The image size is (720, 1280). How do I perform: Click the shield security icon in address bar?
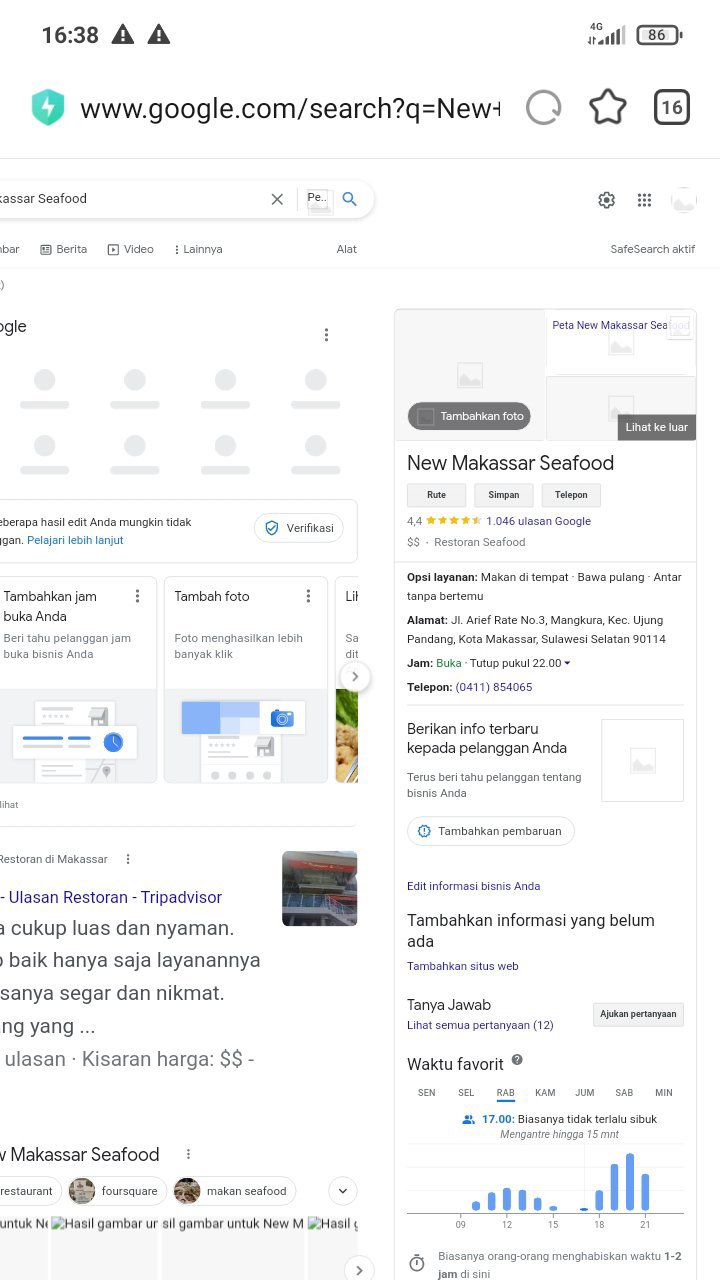click(x=47, y=108)
